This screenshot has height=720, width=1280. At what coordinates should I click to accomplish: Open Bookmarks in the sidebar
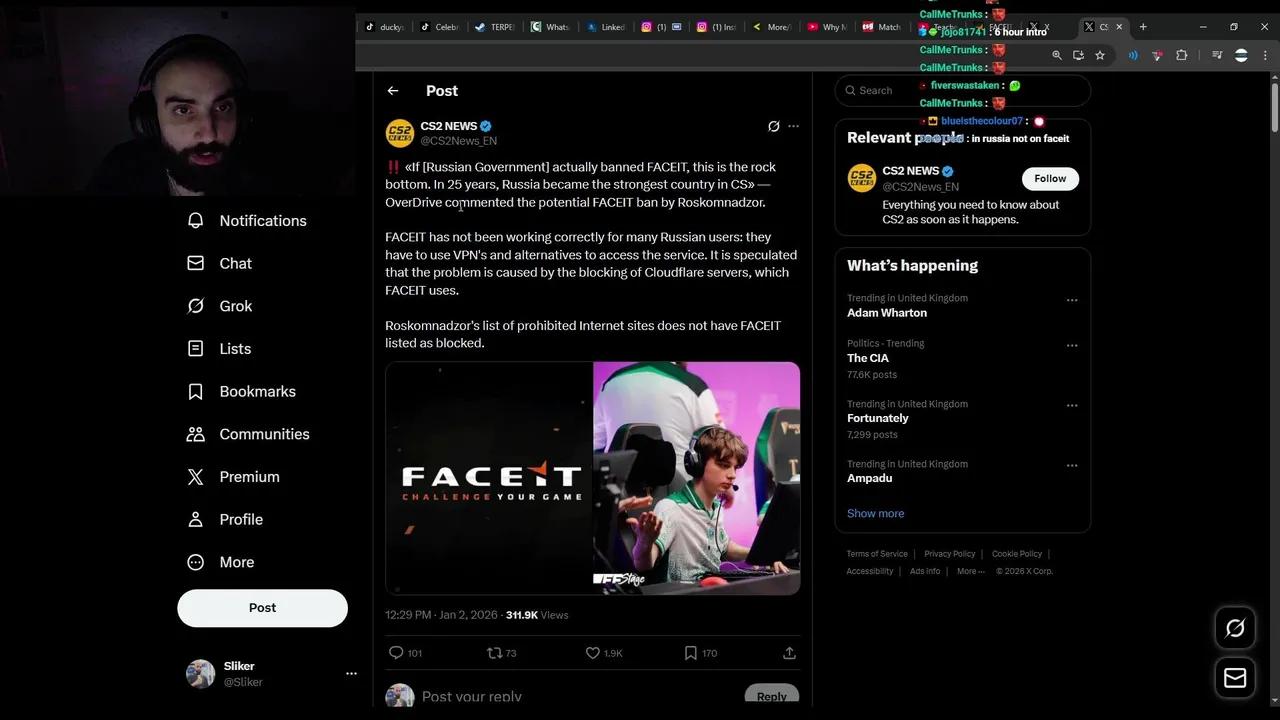241,391
